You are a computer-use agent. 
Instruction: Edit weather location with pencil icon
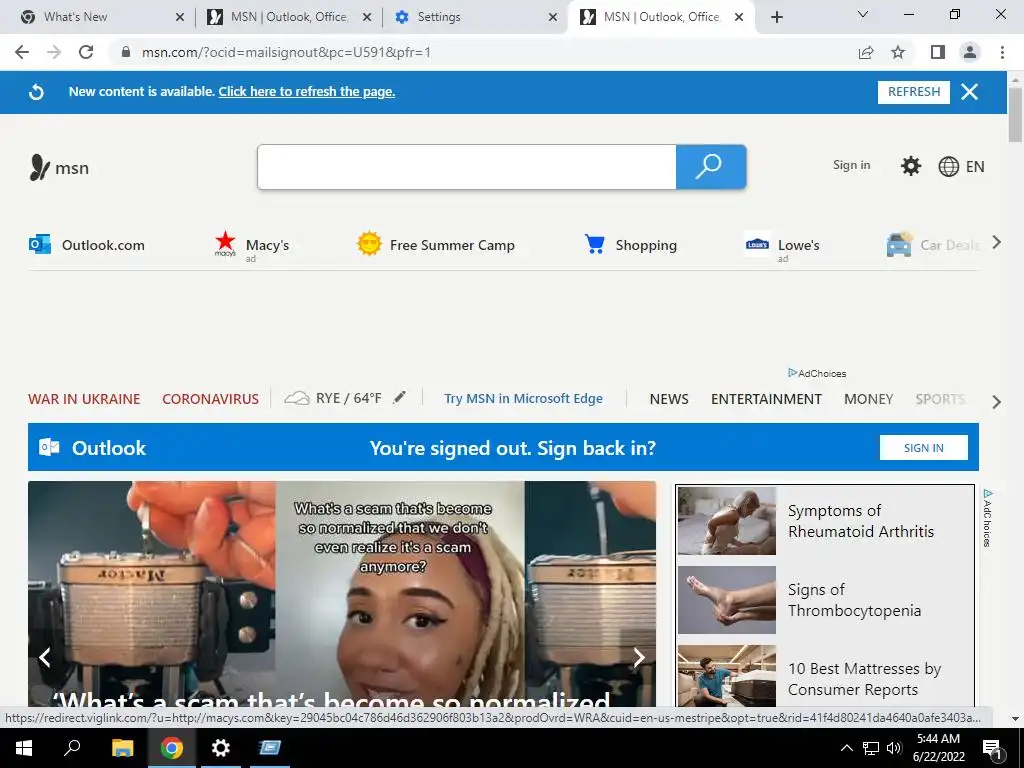(399, 397)
